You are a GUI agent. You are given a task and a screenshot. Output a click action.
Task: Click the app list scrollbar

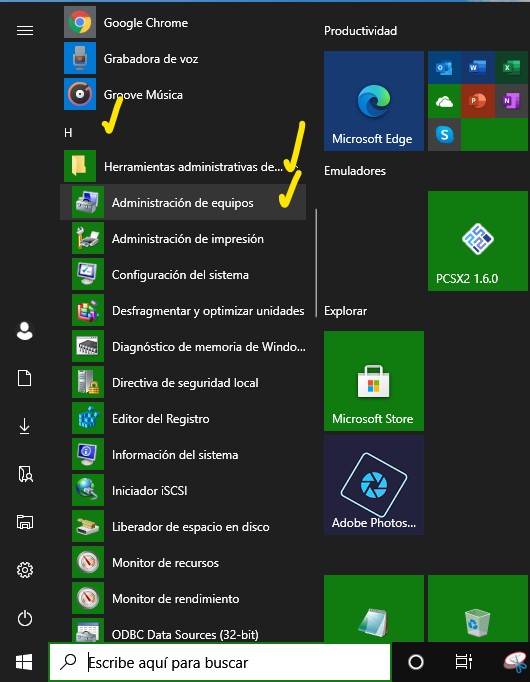click(x=316, y=263)
